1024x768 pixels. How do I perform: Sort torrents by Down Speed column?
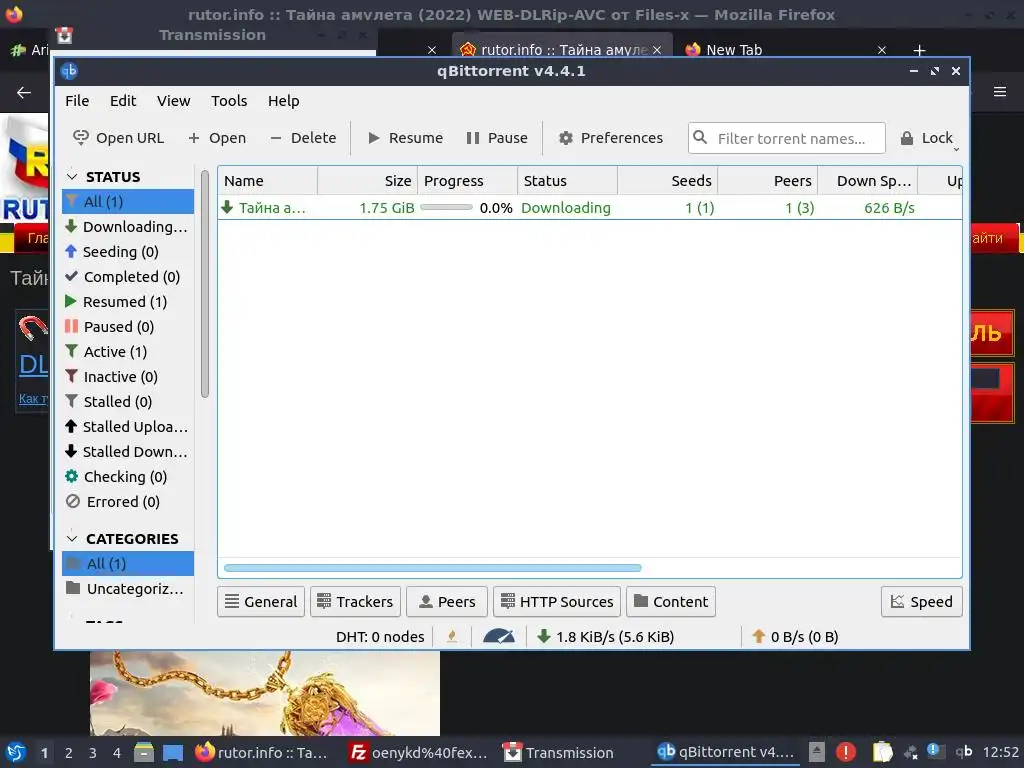[x=868, y=181]
